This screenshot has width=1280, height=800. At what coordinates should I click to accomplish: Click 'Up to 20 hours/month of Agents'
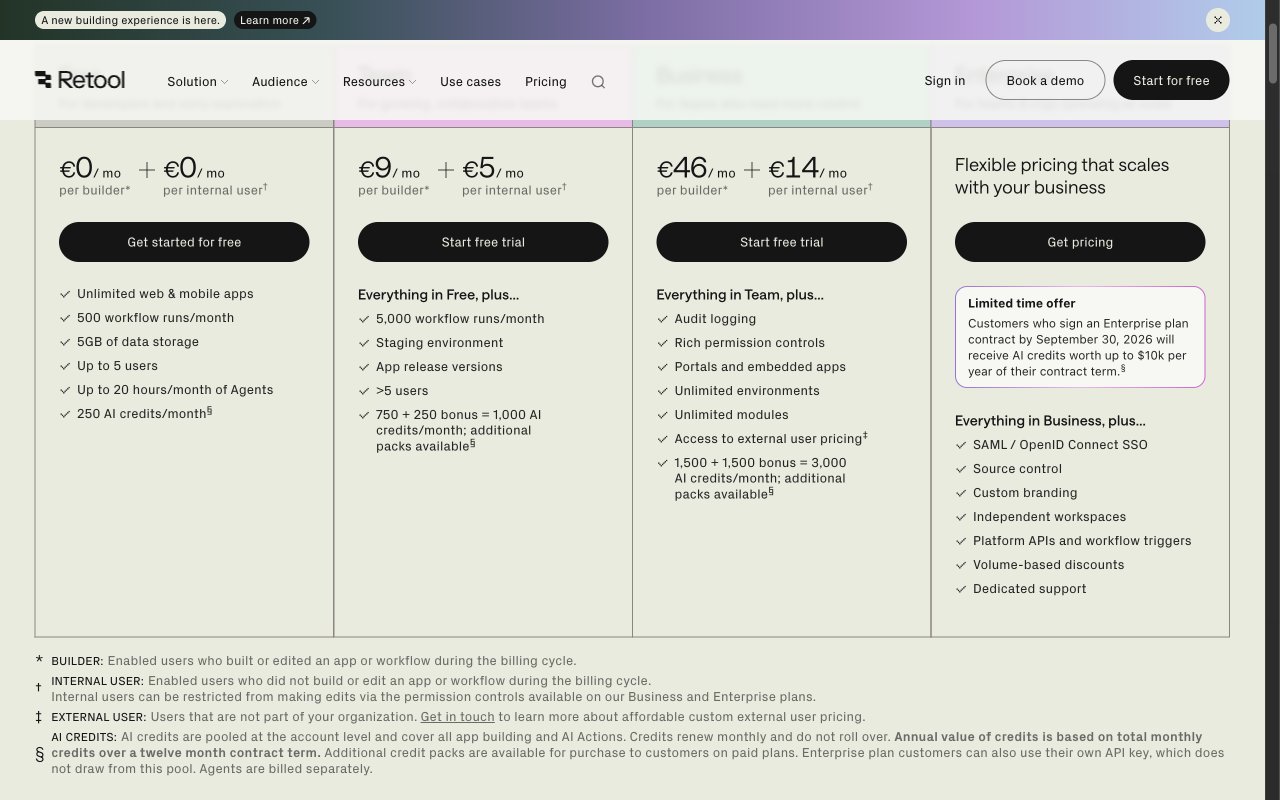[175, 390]
